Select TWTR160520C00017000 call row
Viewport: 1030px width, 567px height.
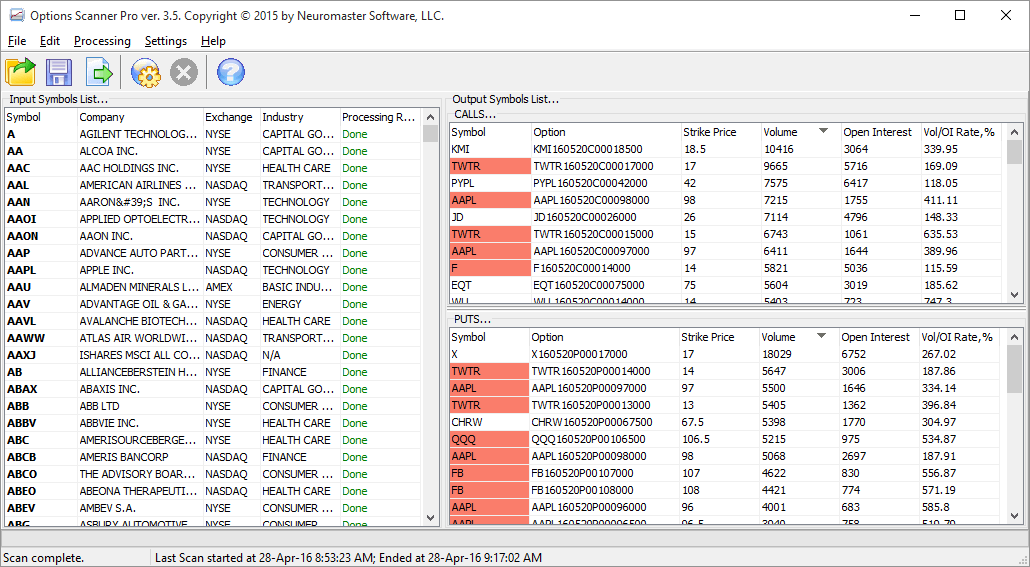tap(727, 166)
